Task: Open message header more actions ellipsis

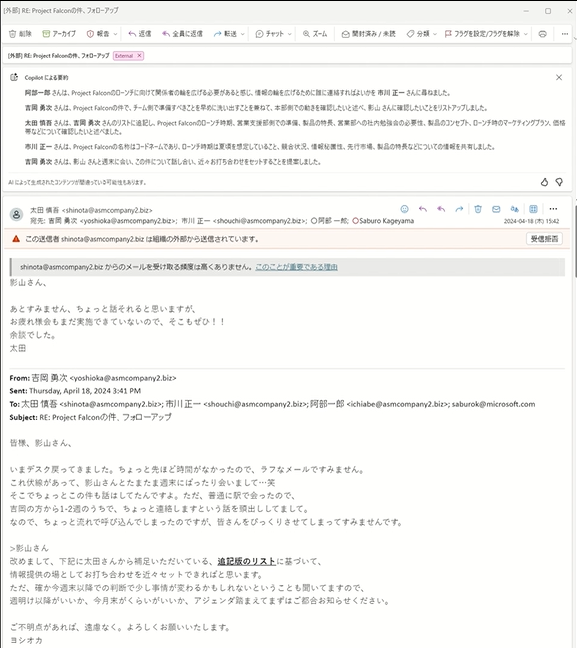Action: click(553, 209)
